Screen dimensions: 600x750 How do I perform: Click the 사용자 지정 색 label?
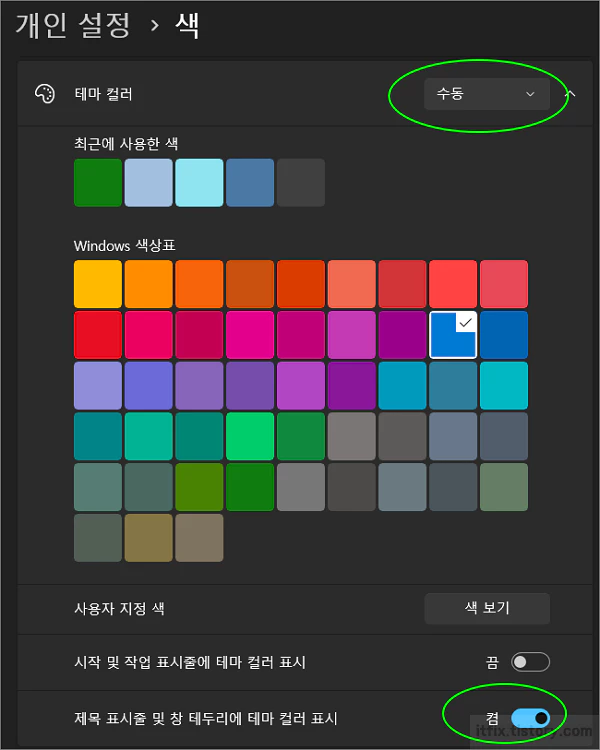tap(119, 608)
